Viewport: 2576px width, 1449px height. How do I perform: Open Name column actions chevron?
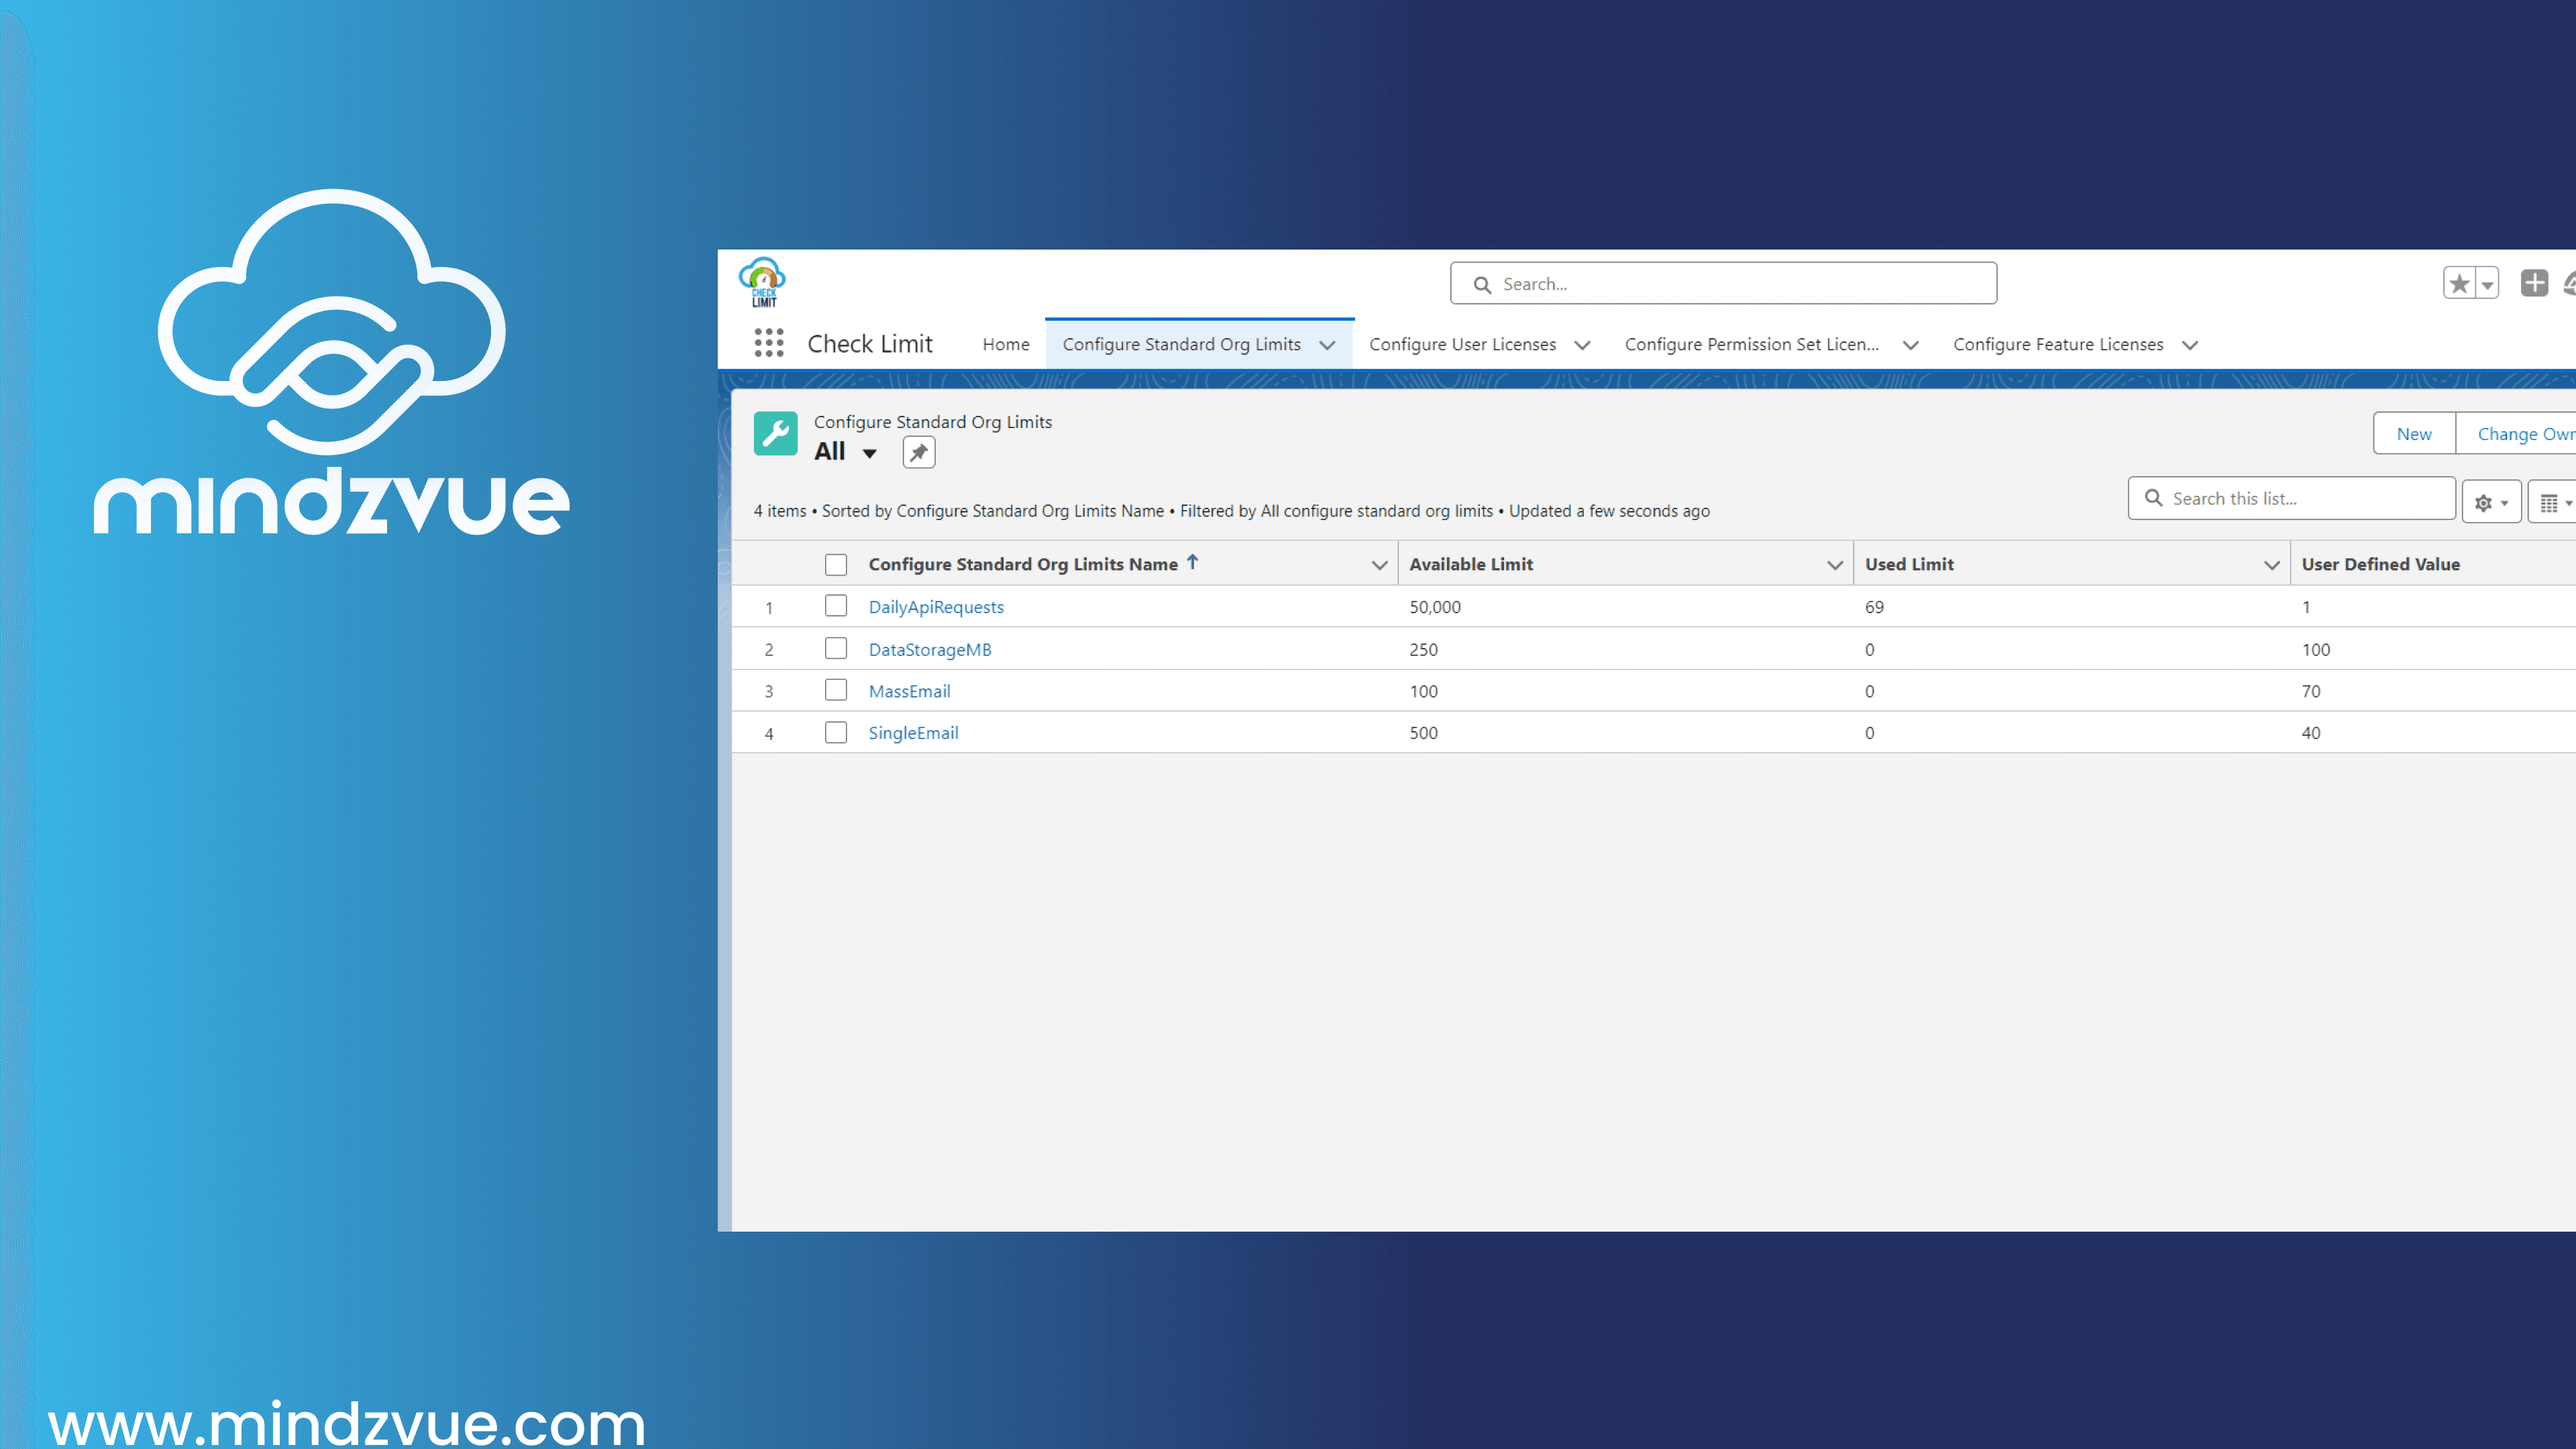(x=1379, y=565)
